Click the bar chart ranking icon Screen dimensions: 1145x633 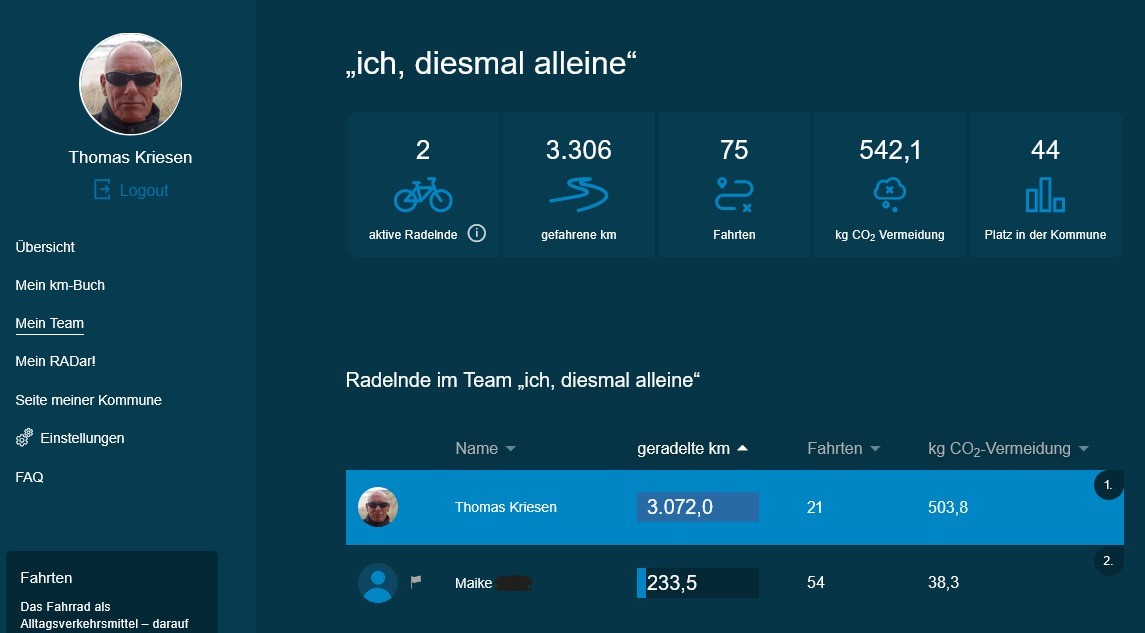pos(1045,194)
